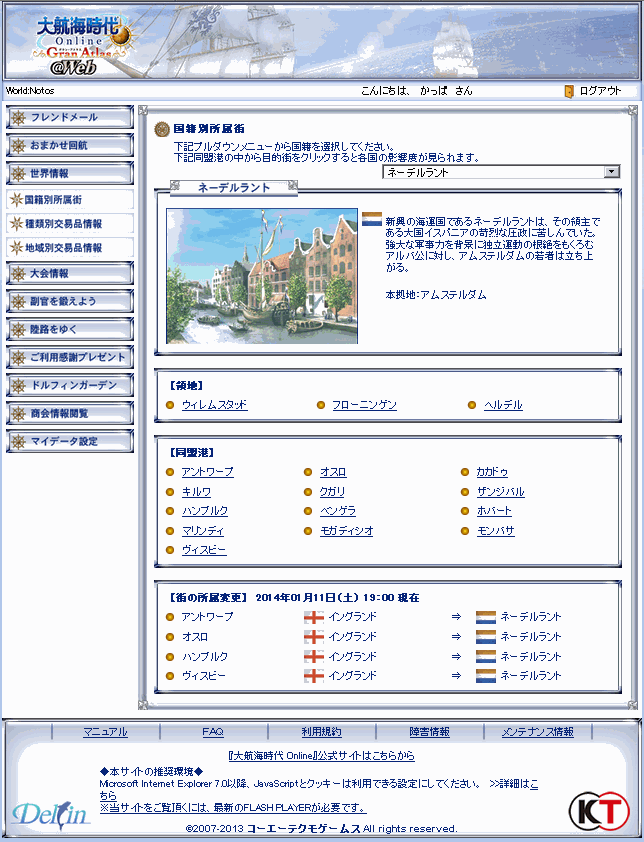Open the オスロ allied port link
Viewport: 644px width, 842px height.
(333, 472)
